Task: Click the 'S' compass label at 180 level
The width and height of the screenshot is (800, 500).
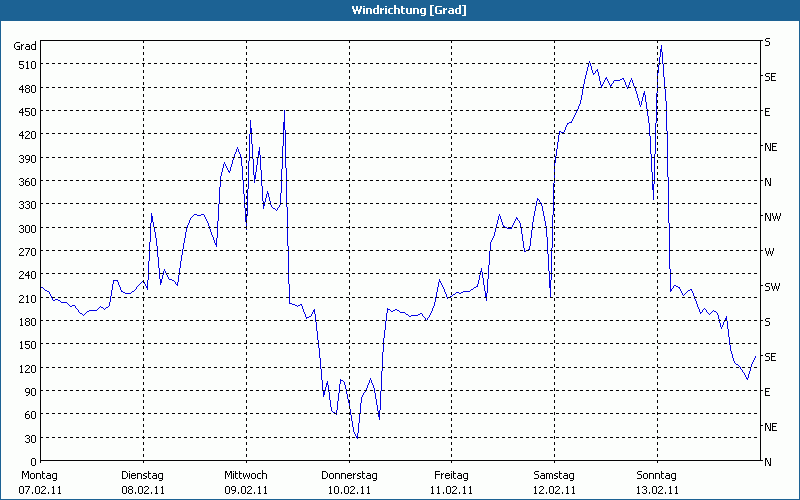Action: tap(767, 322)
